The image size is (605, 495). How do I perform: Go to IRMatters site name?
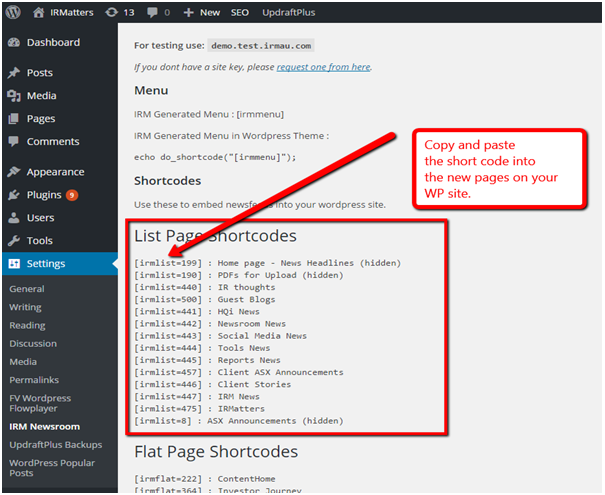pyautogui.click(x=71, y=12)
